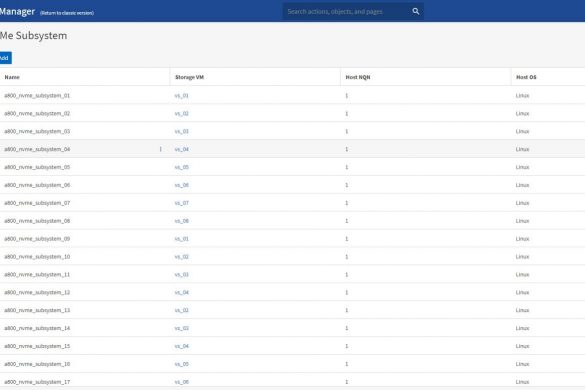Viewport: 585px width, 390px height.
Task: Click Host NQN count for a800_nvme_subsystem_01
Action: [x=347, y=96]
